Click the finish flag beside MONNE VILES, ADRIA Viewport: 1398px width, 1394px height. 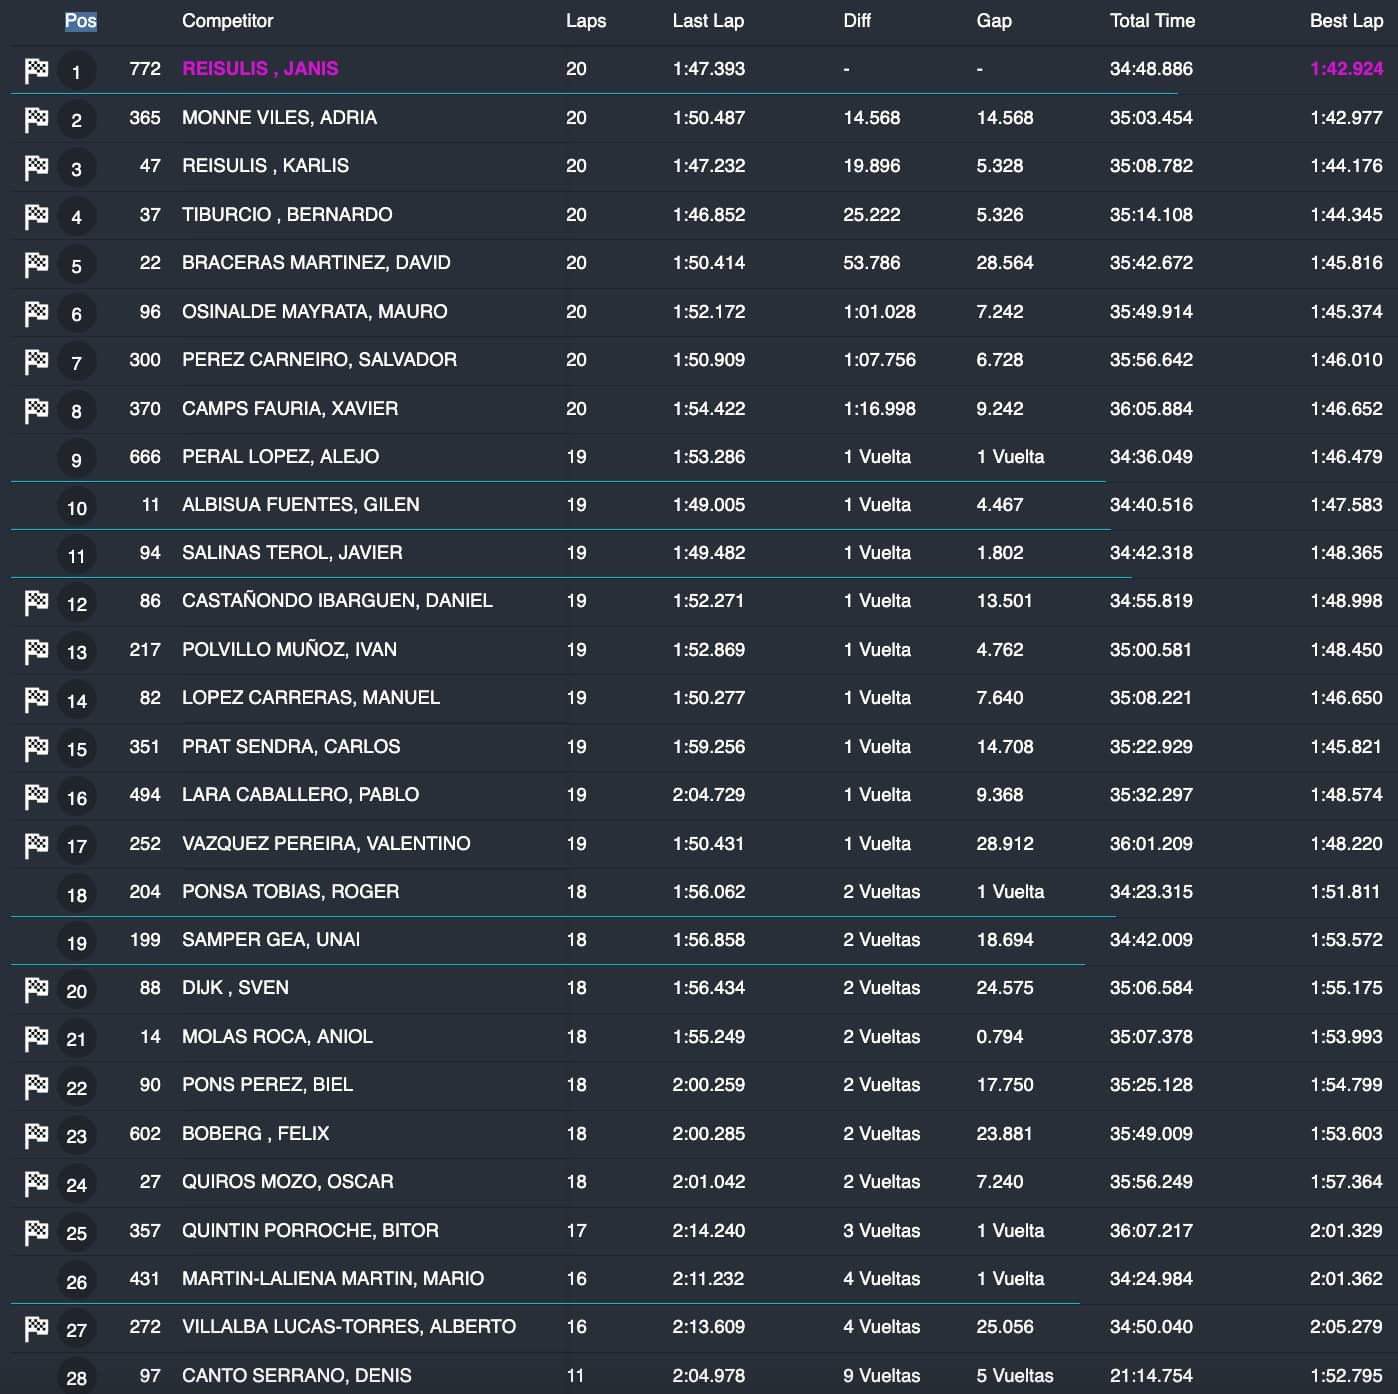pos(36,119)
